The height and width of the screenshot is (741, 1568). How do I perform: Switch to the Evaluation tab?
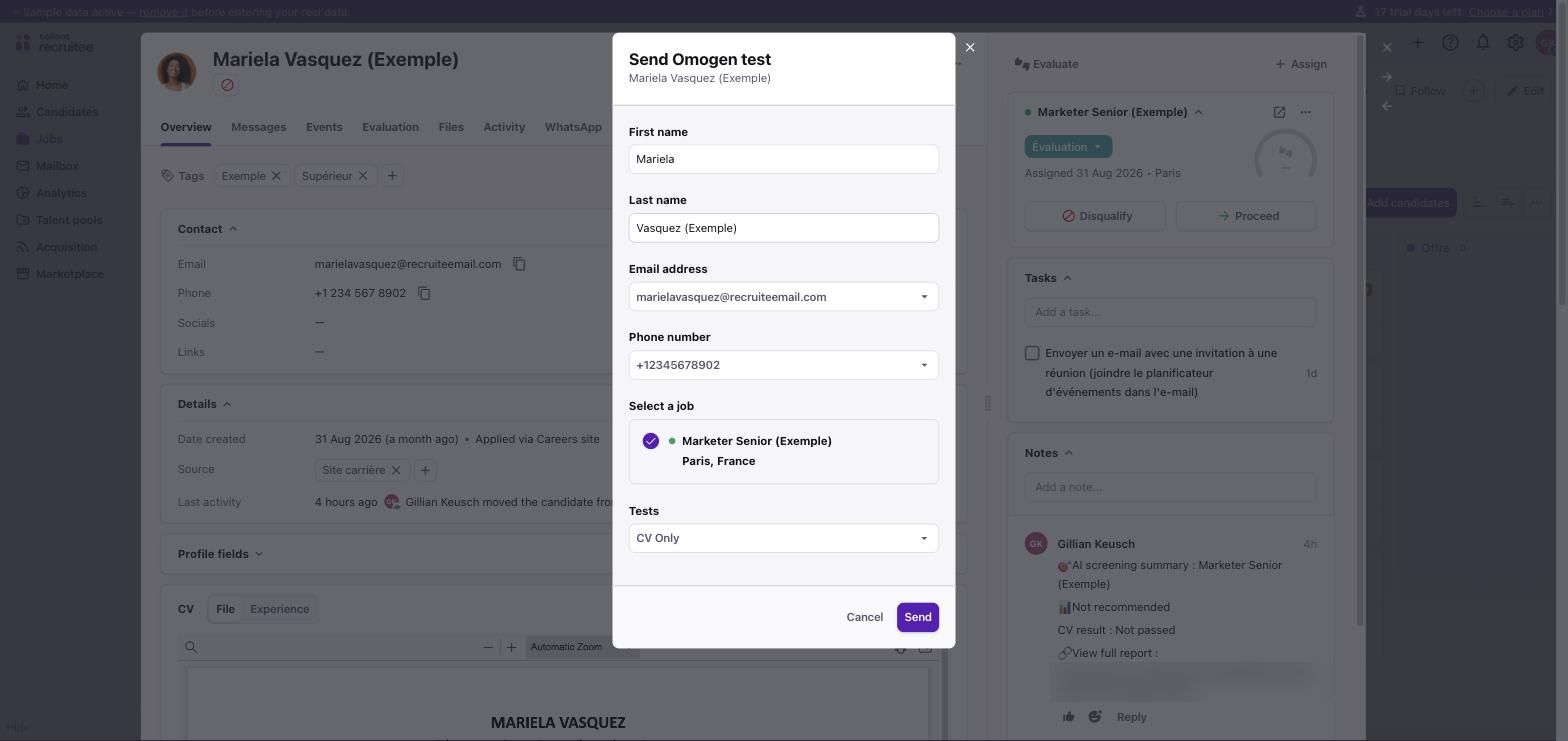click(x=390, y=127)
